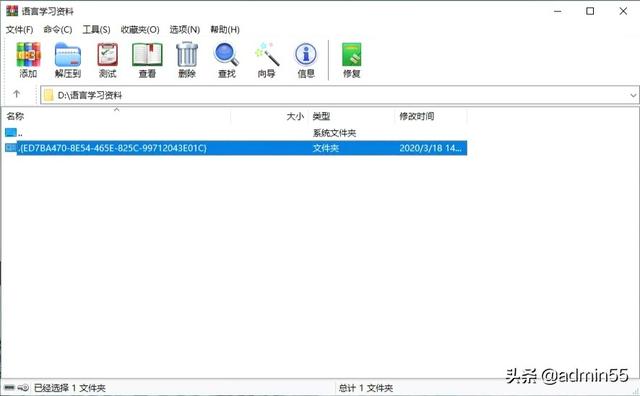Click the 2020/3/18 14... modified time cell
This screenshot has height=396, width=640.
430,148
